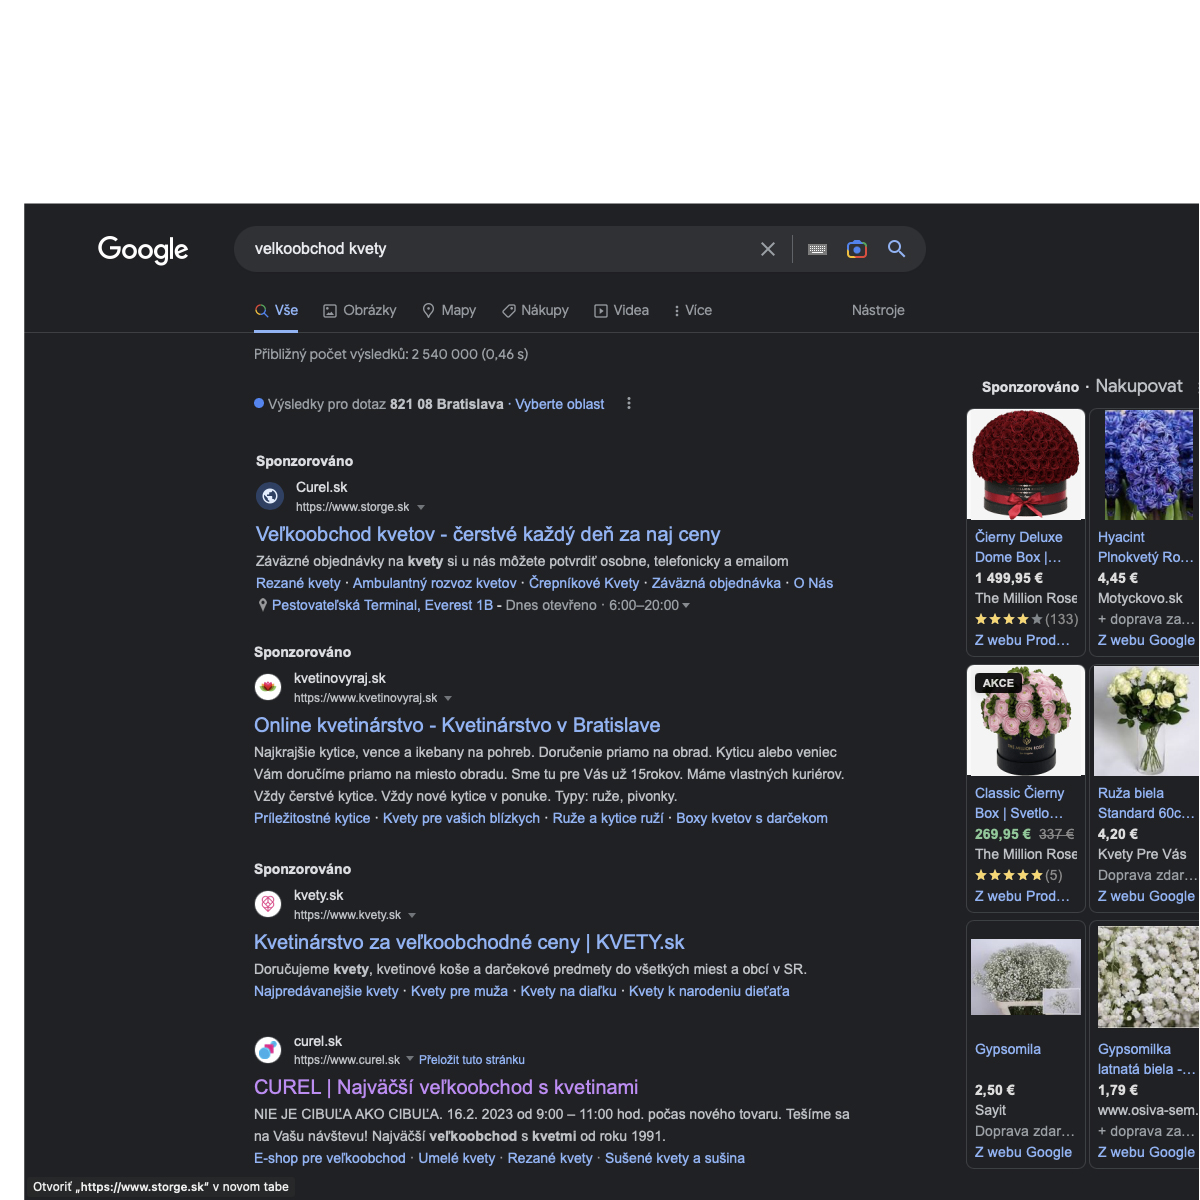Open Kvety na diaľku sitelink

pos(568,991)
